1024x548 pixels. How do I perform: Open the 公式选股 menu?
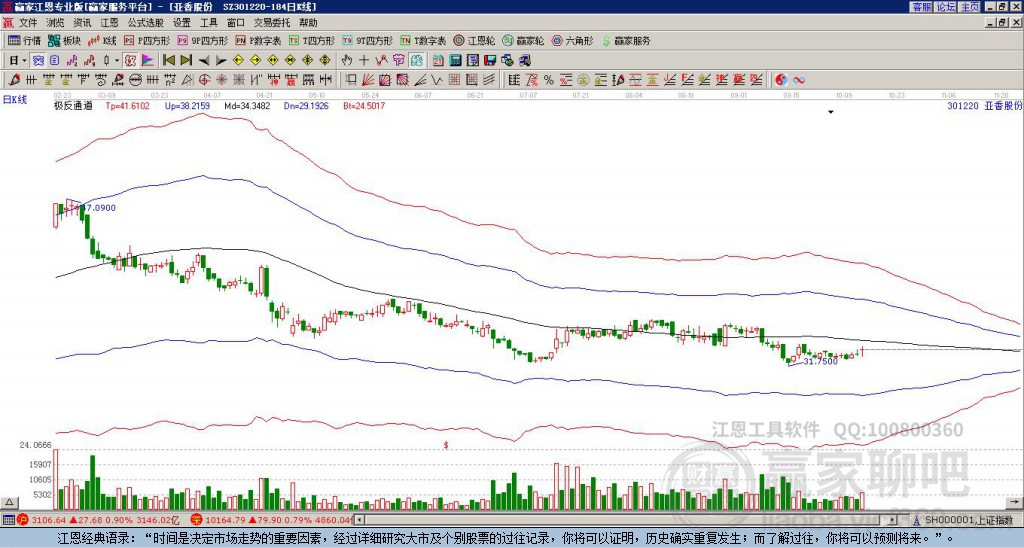(146, 23)
